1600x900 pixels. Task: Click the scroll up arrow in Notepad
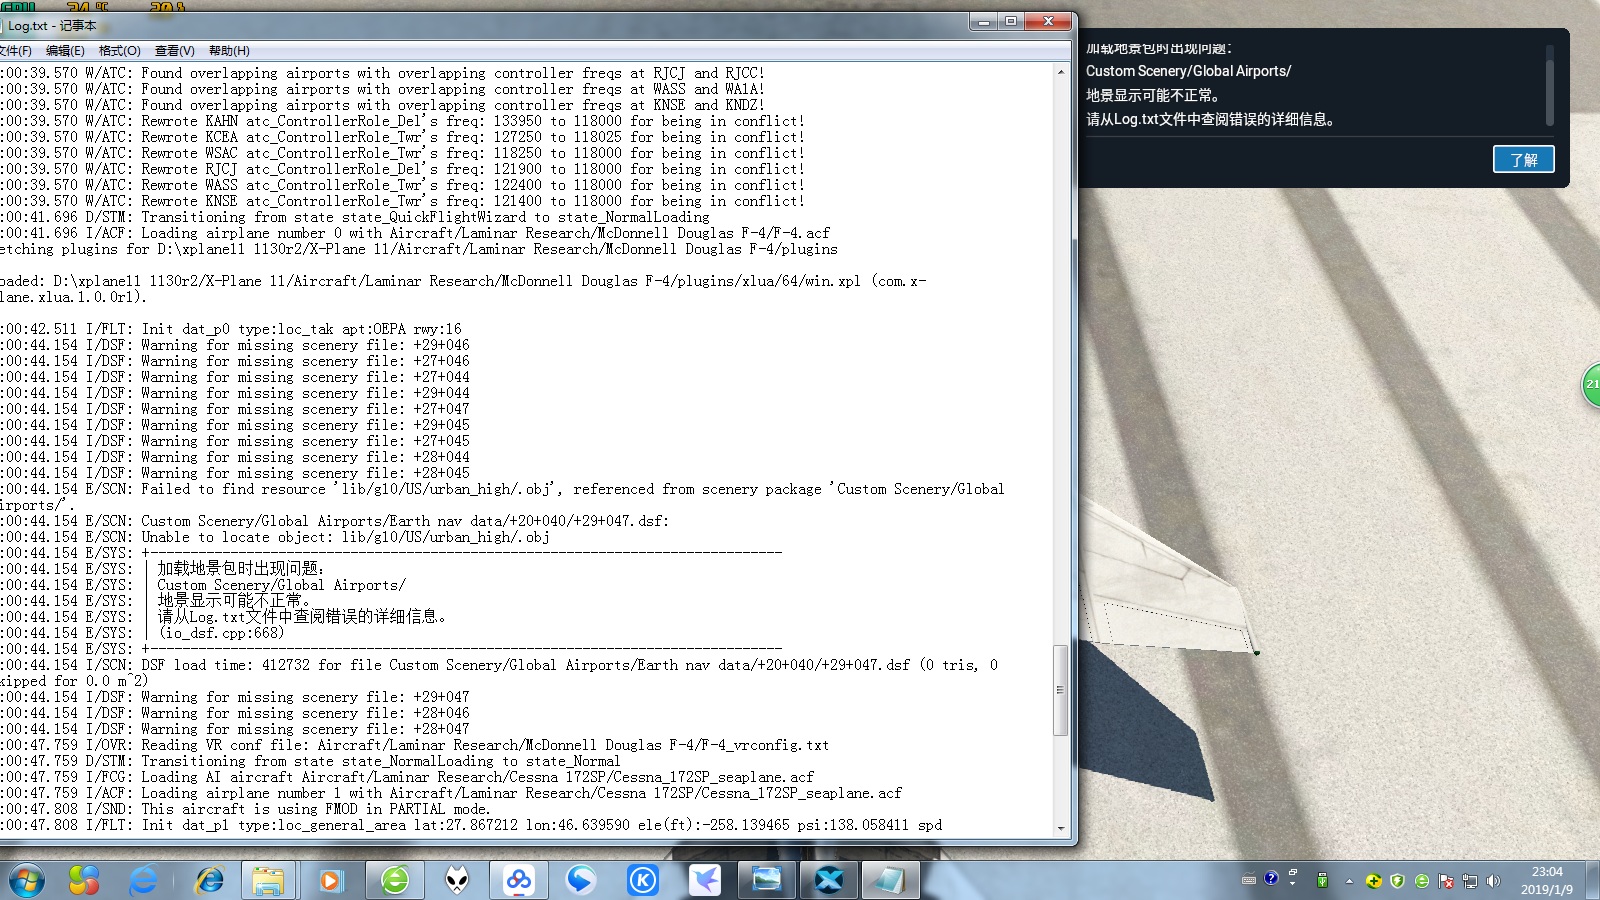click(x=1060, y=72)
